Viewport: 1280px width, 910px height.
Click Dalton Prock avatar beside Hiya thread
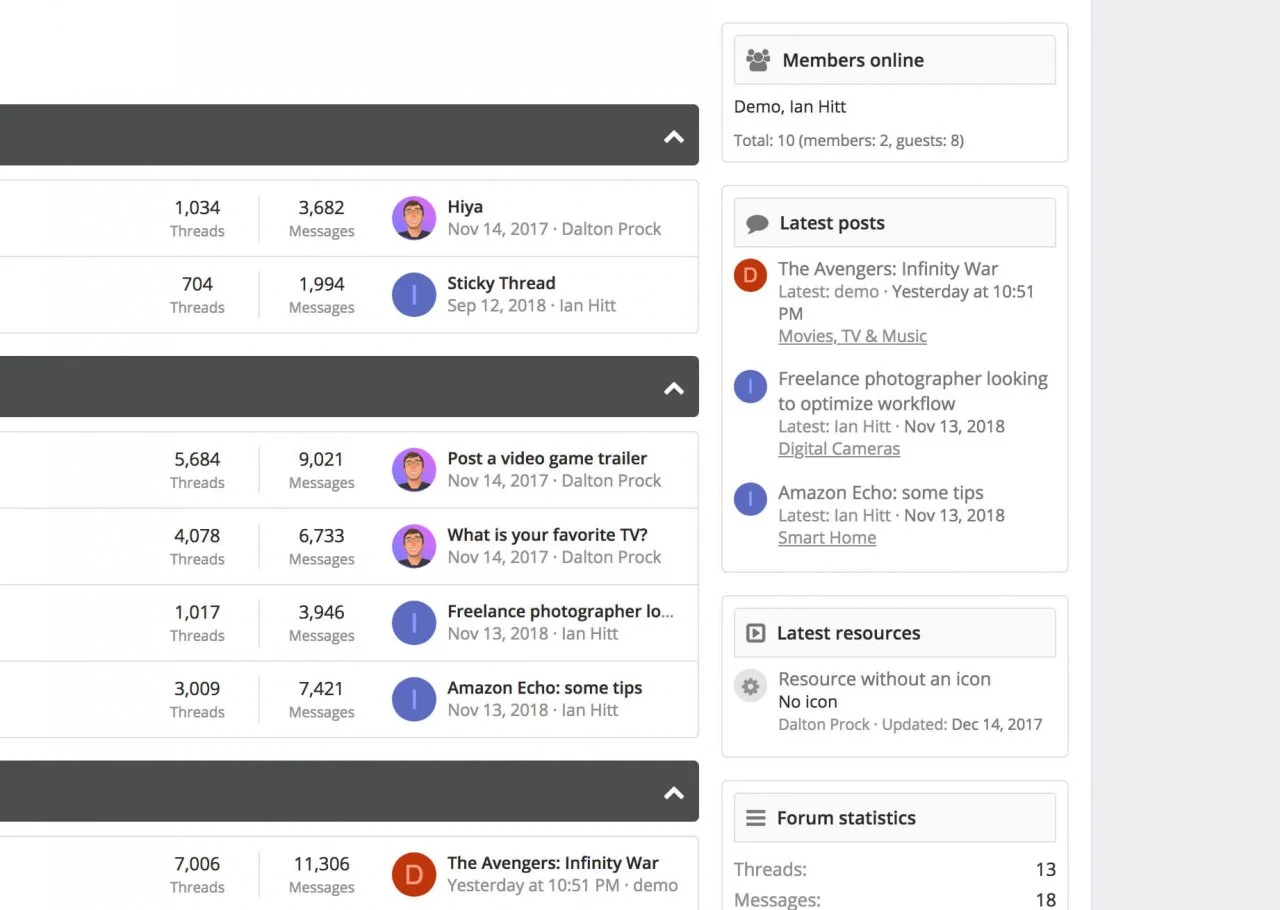413,218
